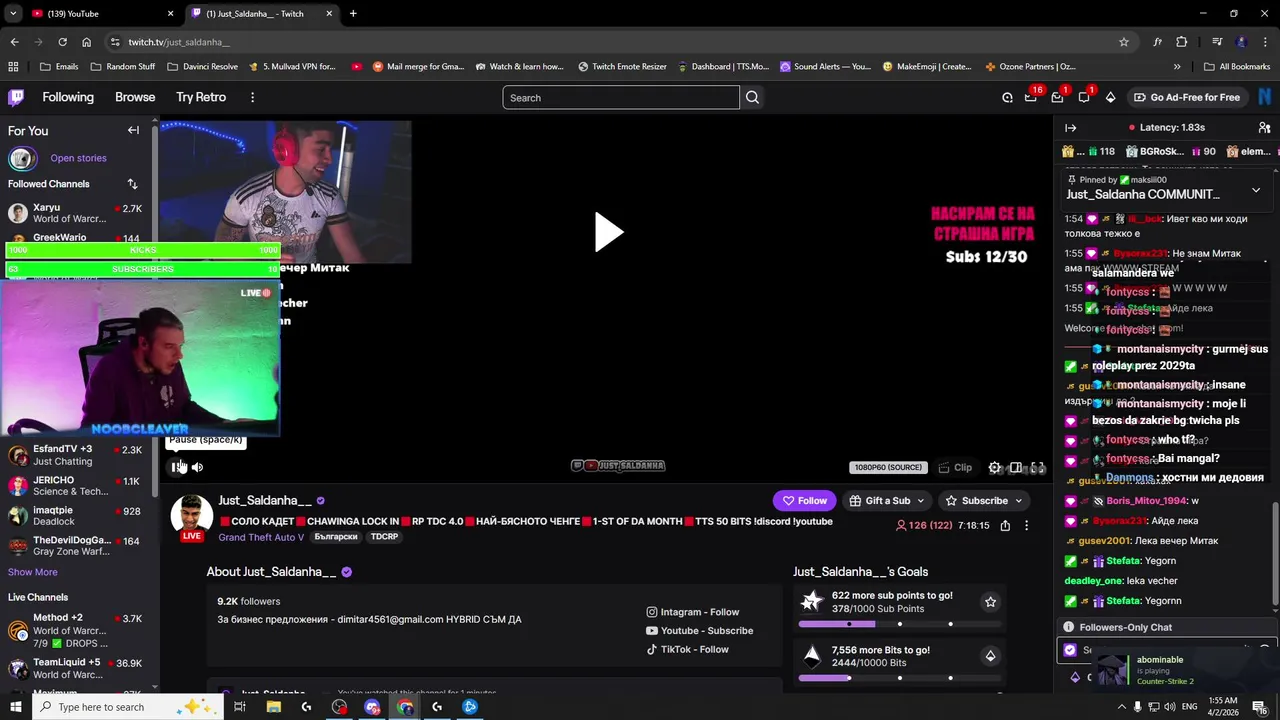Open a new browser tab
1280x720 pixels.
[353, 14]
